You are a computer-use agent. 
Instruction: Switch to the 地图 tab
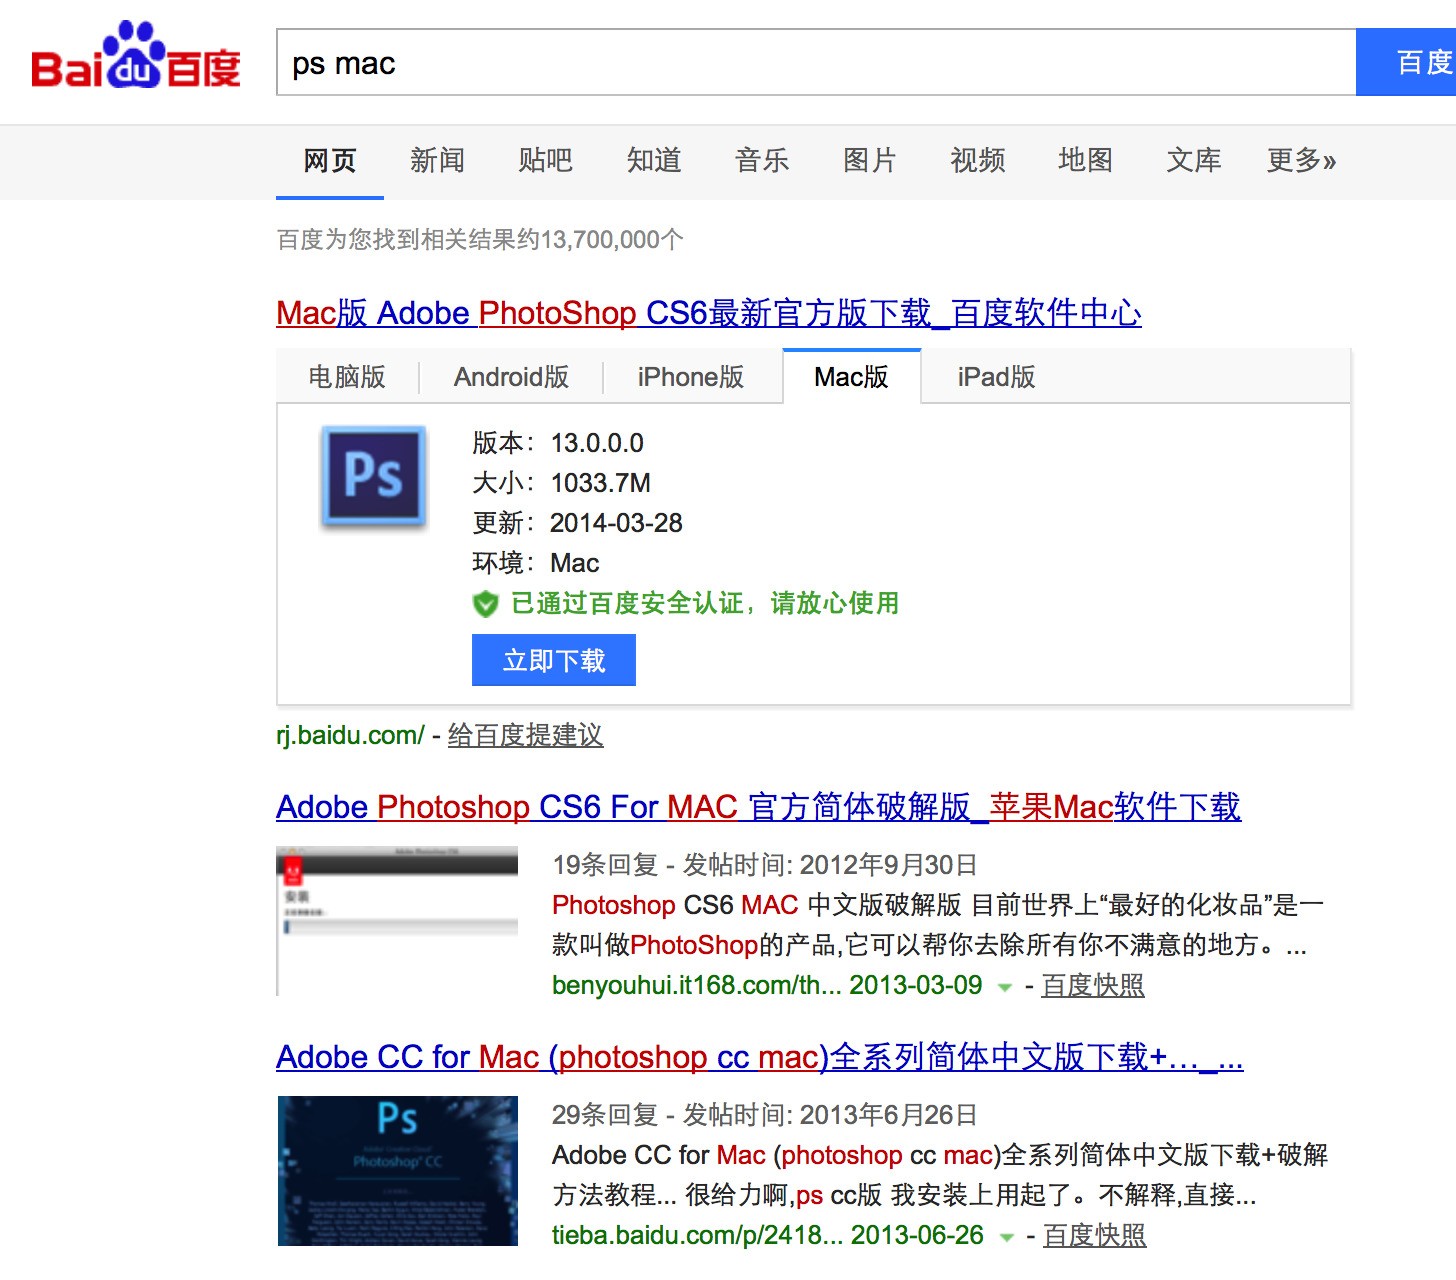[1086, 160]
